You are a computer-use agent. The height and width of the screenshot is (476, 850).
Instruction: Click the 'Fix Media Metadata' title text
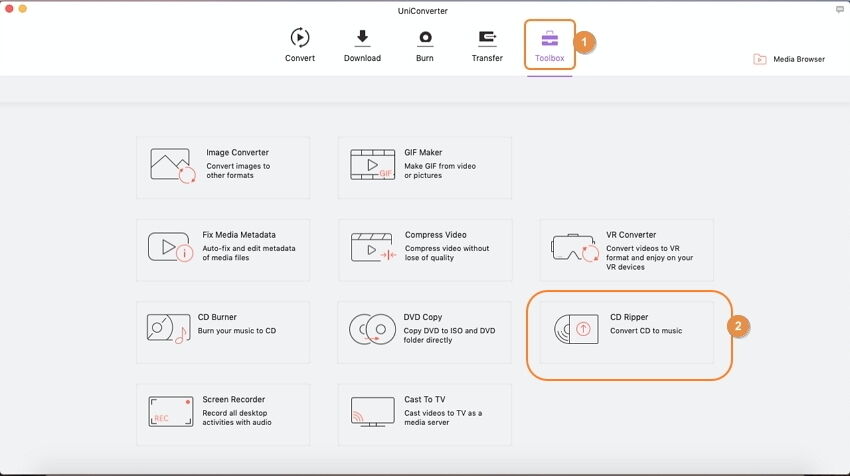(x=239, y=235)
